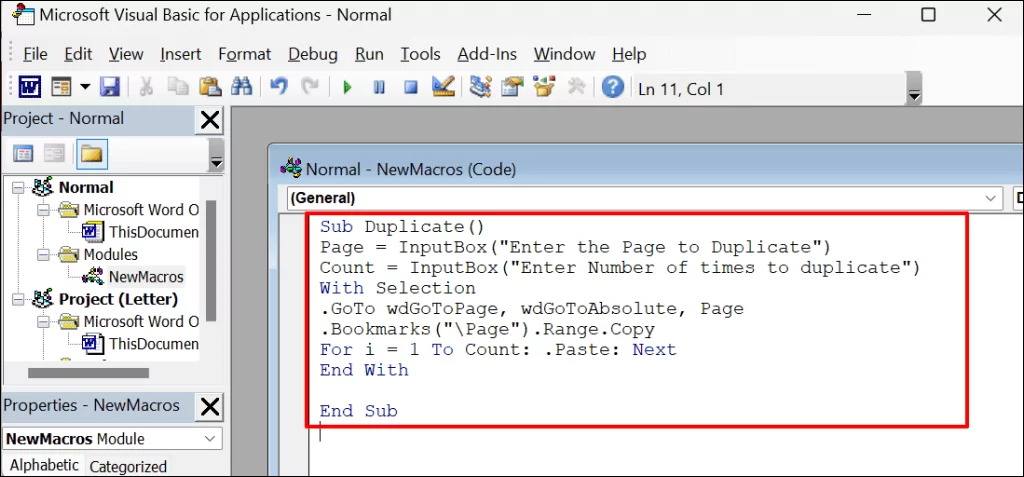Switch to the Categorized tab
The width and height of the screenshot is (1024, 477).
tap(128, 467)
